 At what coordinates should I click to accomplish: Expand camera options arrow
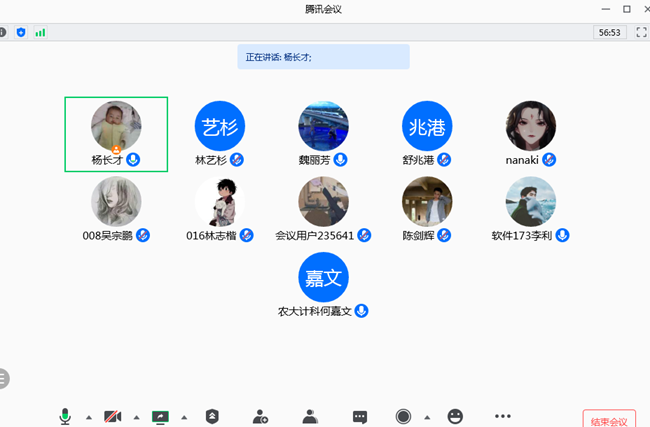pos(136,417)
